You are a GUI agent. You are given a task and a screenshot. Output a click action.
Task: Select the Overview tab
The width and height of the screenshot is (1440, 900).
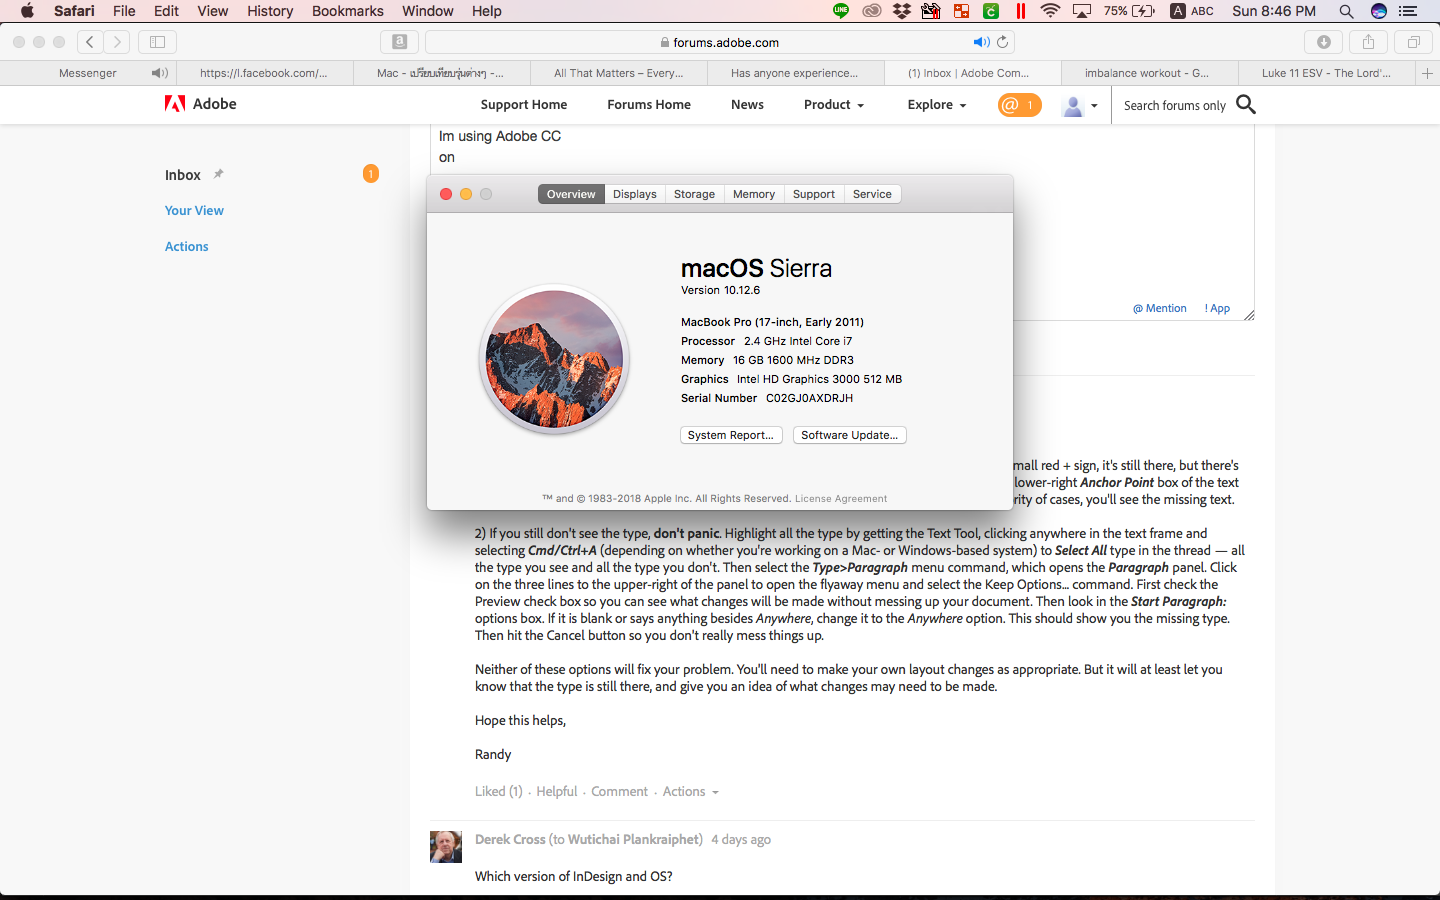point(571,194)
